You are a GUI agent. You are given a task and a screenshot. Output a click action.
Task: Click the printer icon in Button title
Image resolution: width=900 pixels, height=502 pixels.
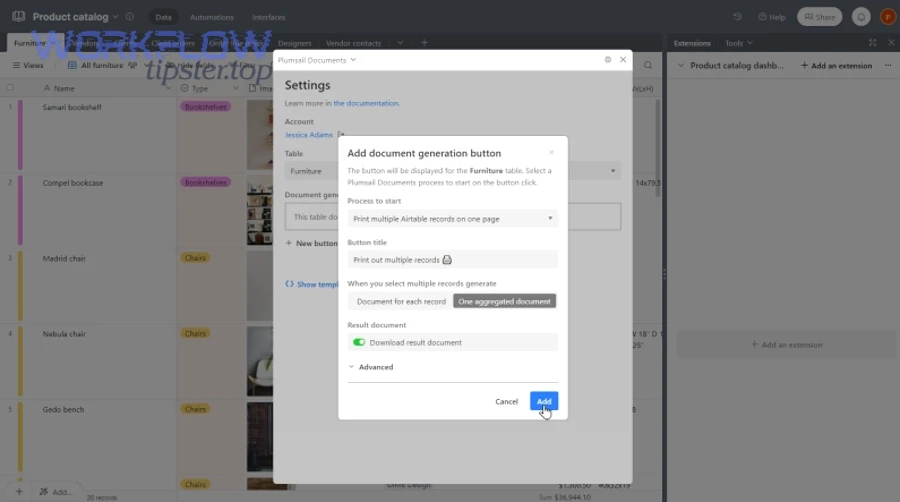[x=447, y=260]
